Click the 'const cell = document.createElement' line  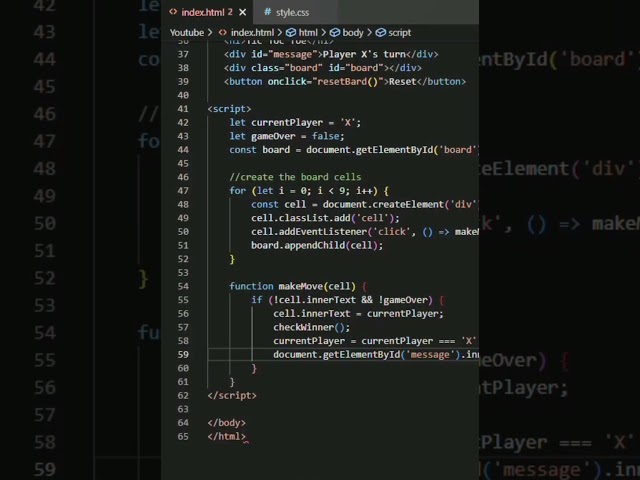(365, 204)
